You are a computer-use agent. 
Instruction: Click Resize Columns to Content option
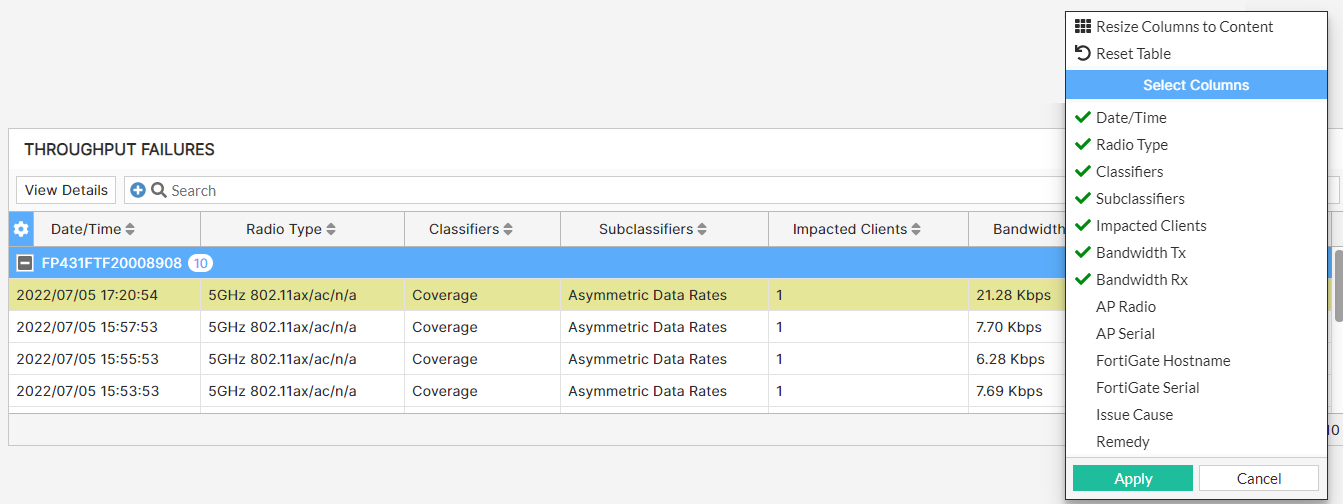pos(1184,27)
